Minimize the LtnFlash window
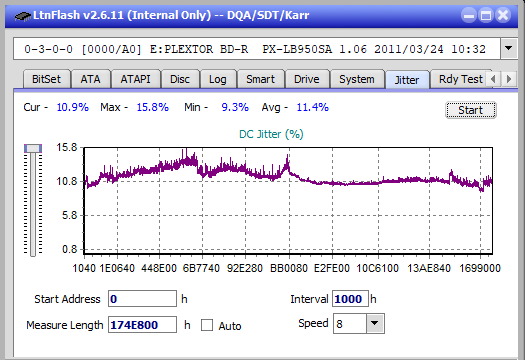525x360 pixels. tap(469, 15)
